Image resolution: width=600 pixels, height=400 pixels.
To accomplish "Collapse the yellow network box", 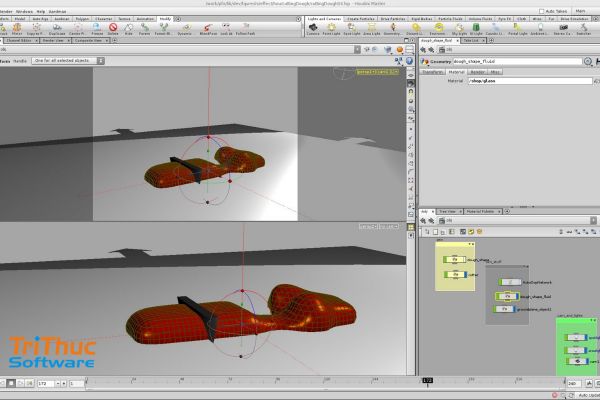I will (470, 244).
